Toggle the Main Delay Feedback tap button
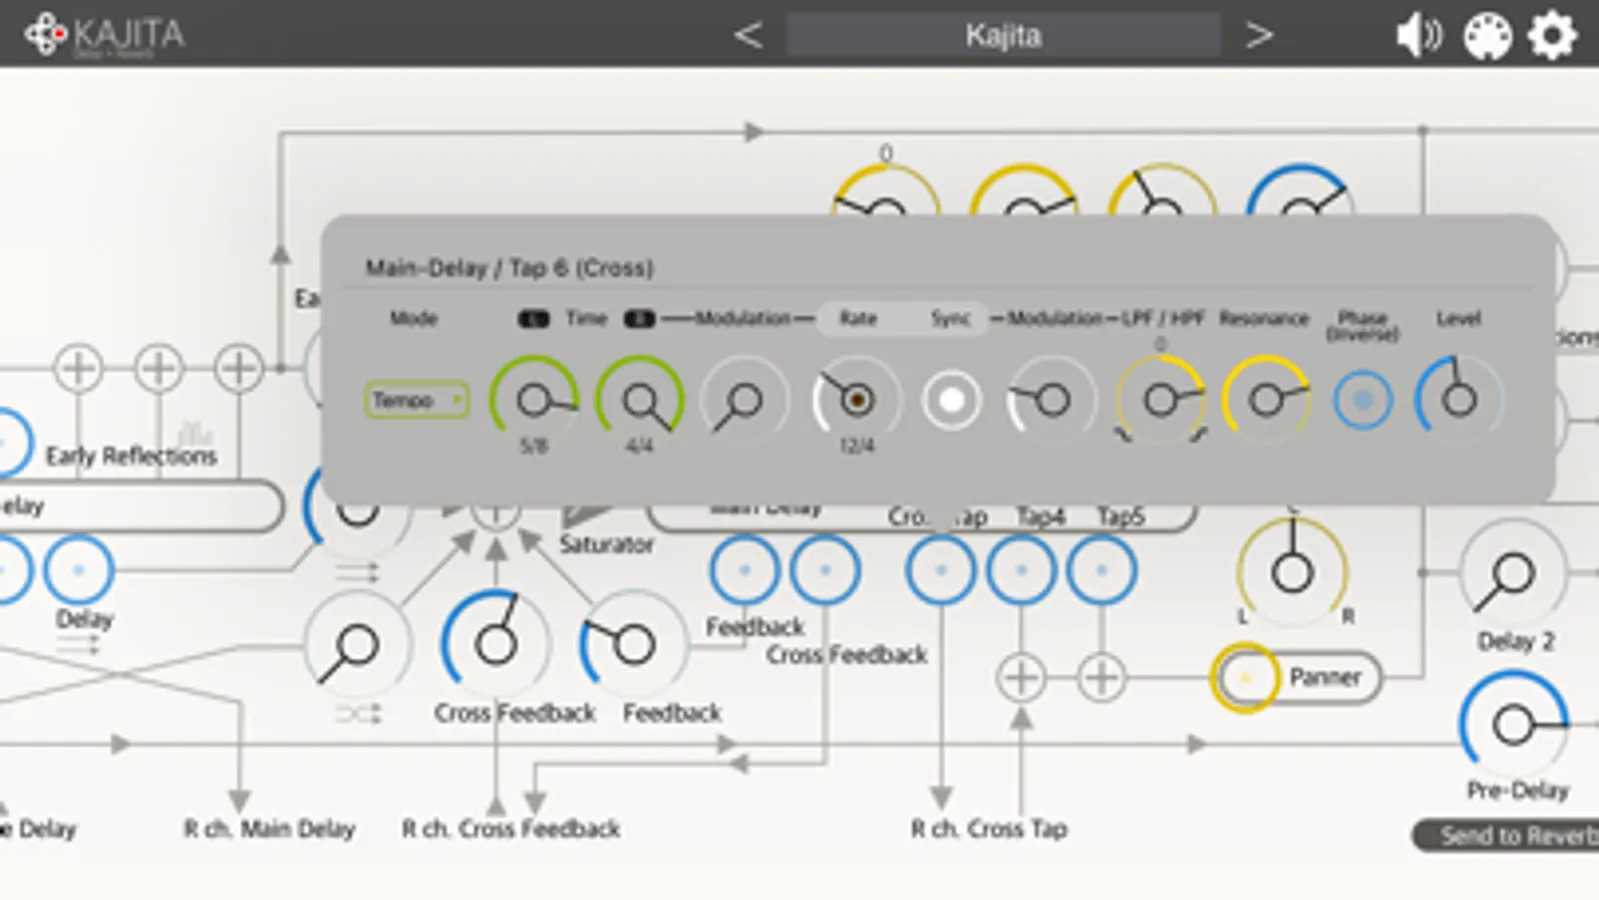The image size is (1599, 900). click(x=744, y=570)
